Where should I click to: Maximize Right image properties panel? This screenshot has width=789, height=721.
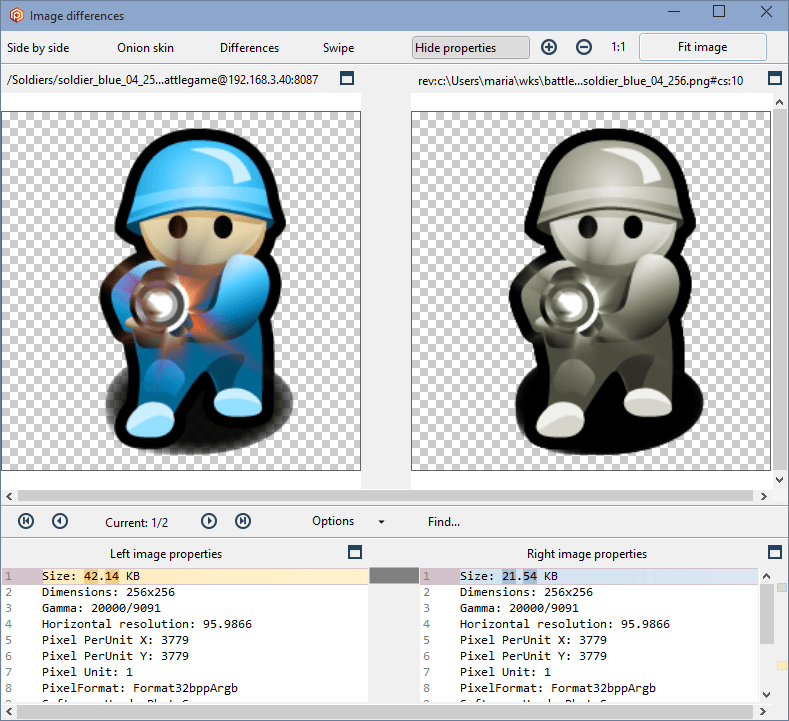click(774, 552)
